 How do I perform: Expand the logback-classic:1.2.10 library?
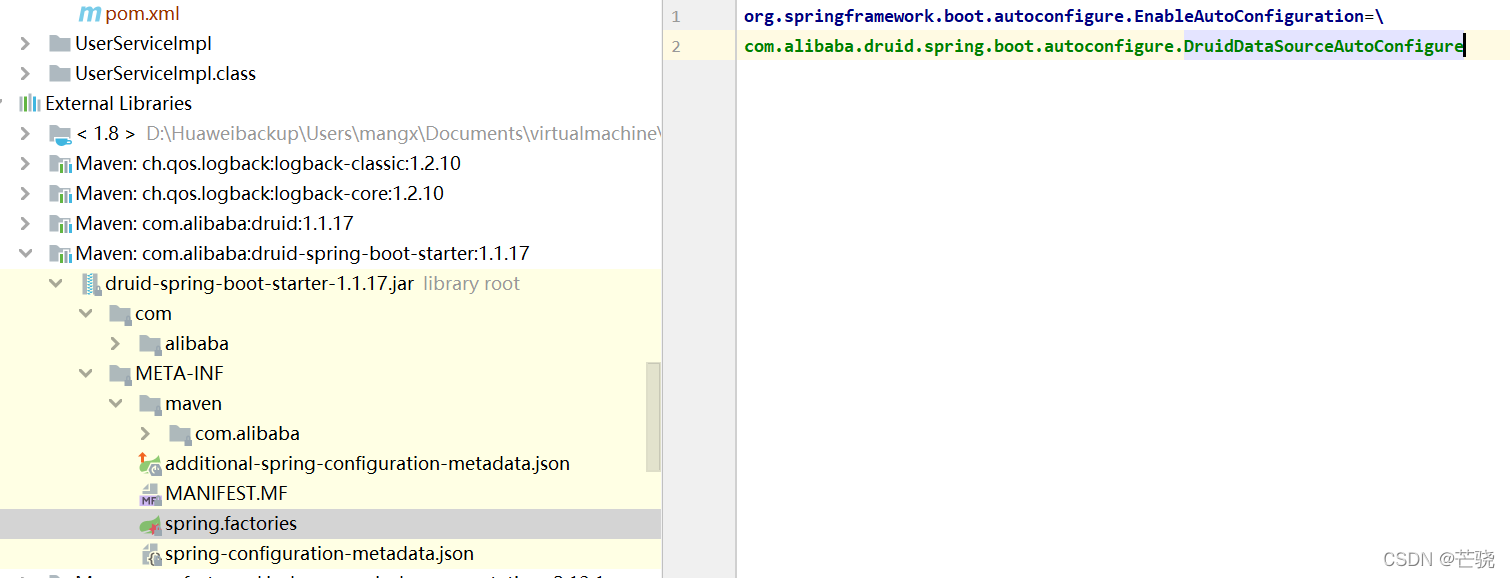[26, 164]
